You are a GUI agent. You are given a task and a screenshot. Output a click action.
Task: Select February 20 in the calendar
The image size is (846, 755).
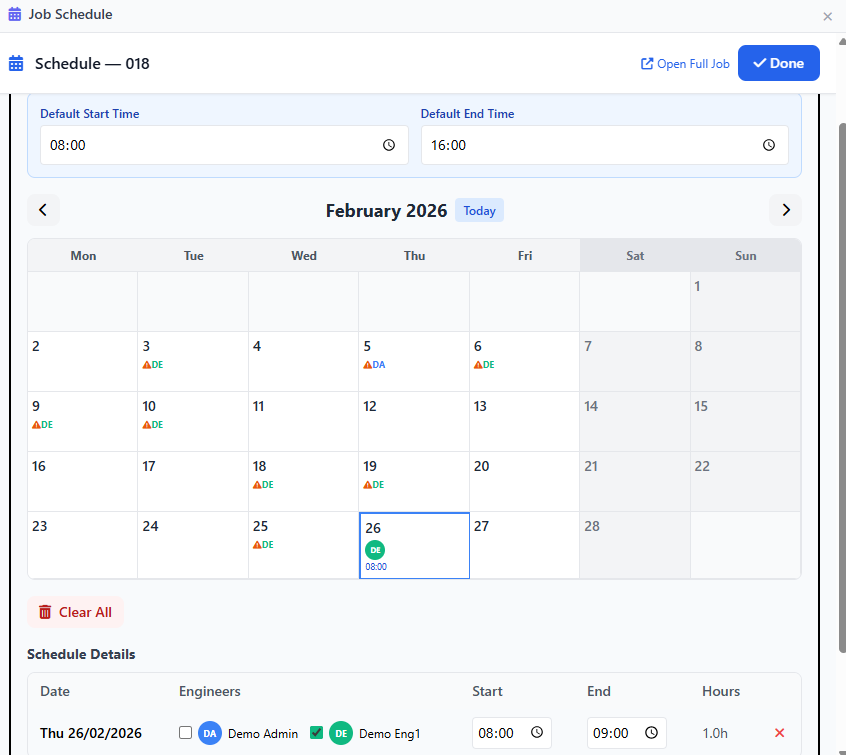524,481
